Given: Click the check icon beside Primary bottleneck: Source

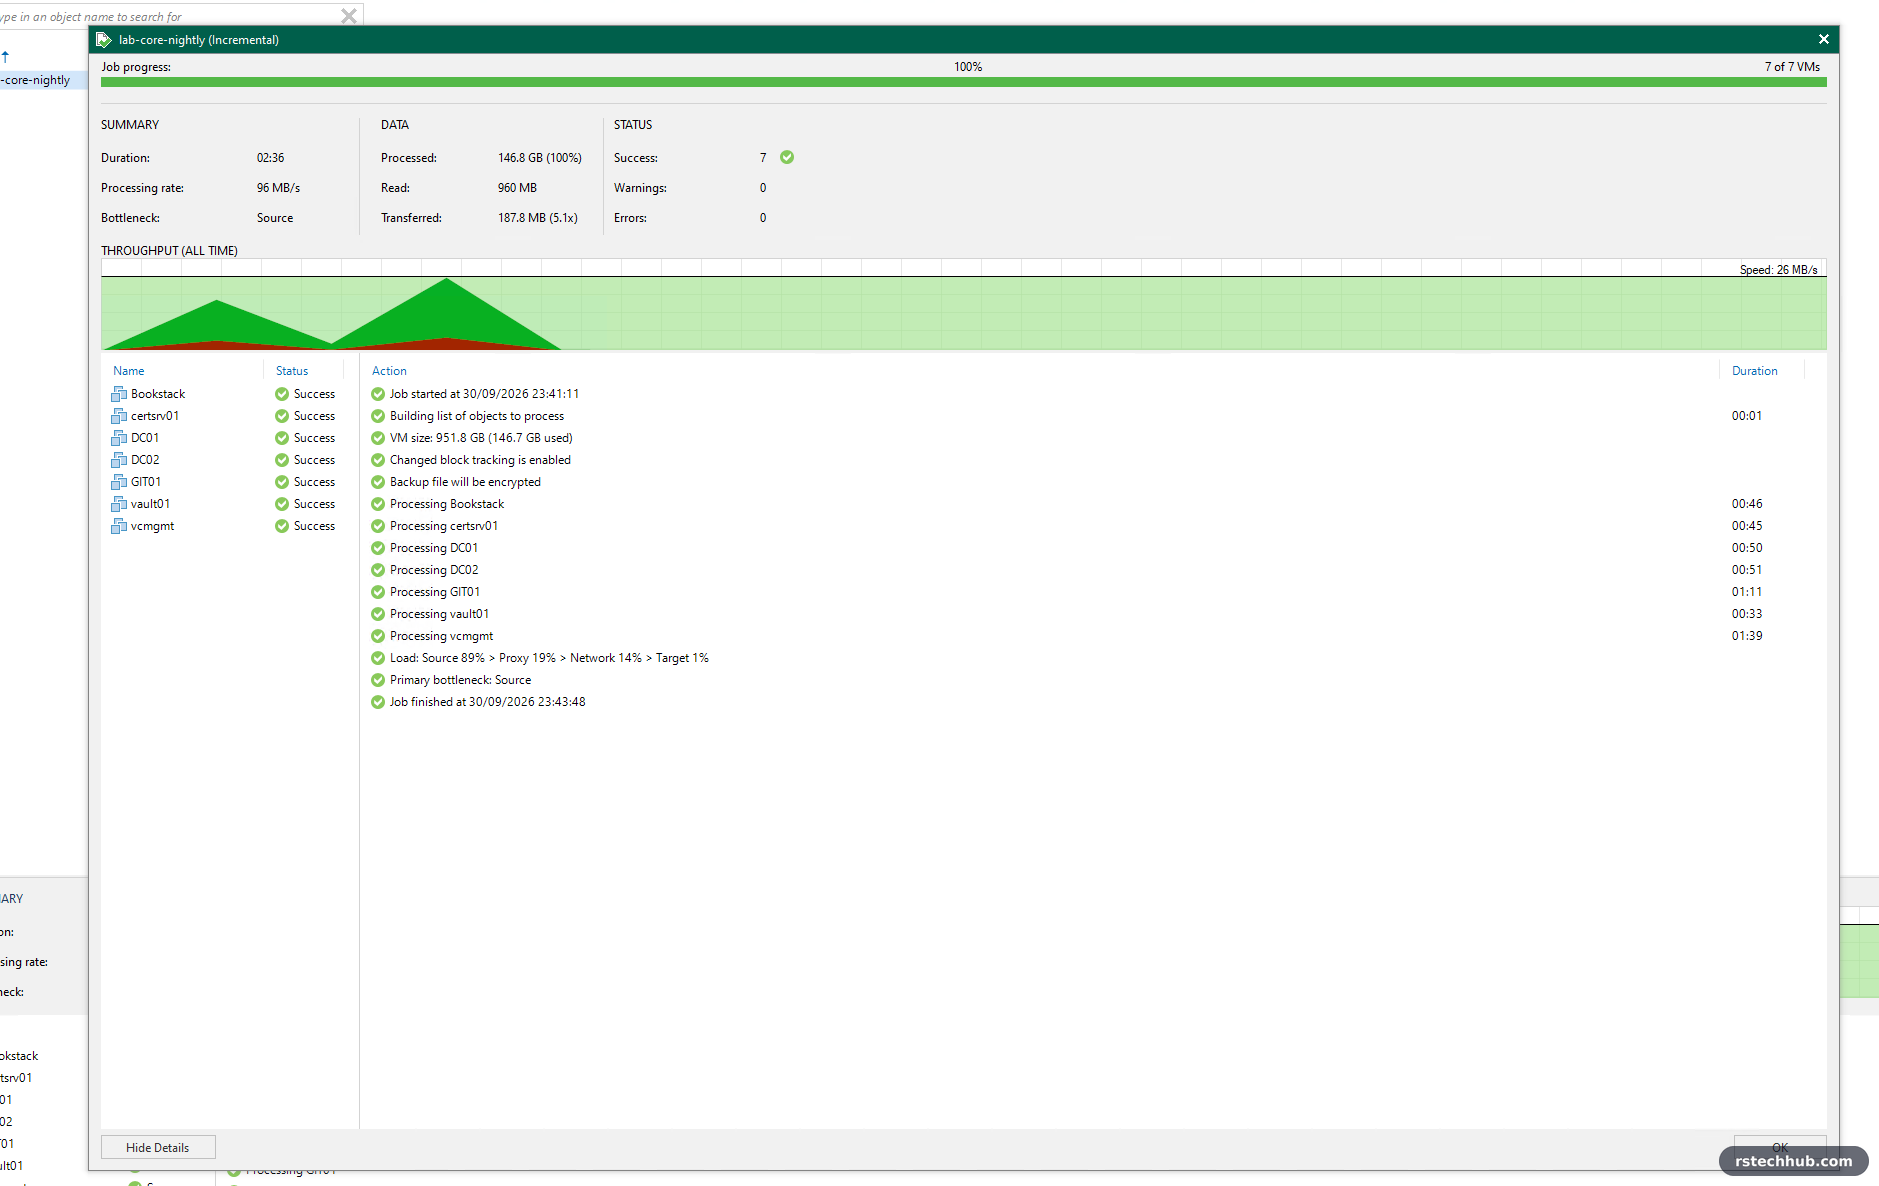Looking at the screenshot, I should click(378, 680).
